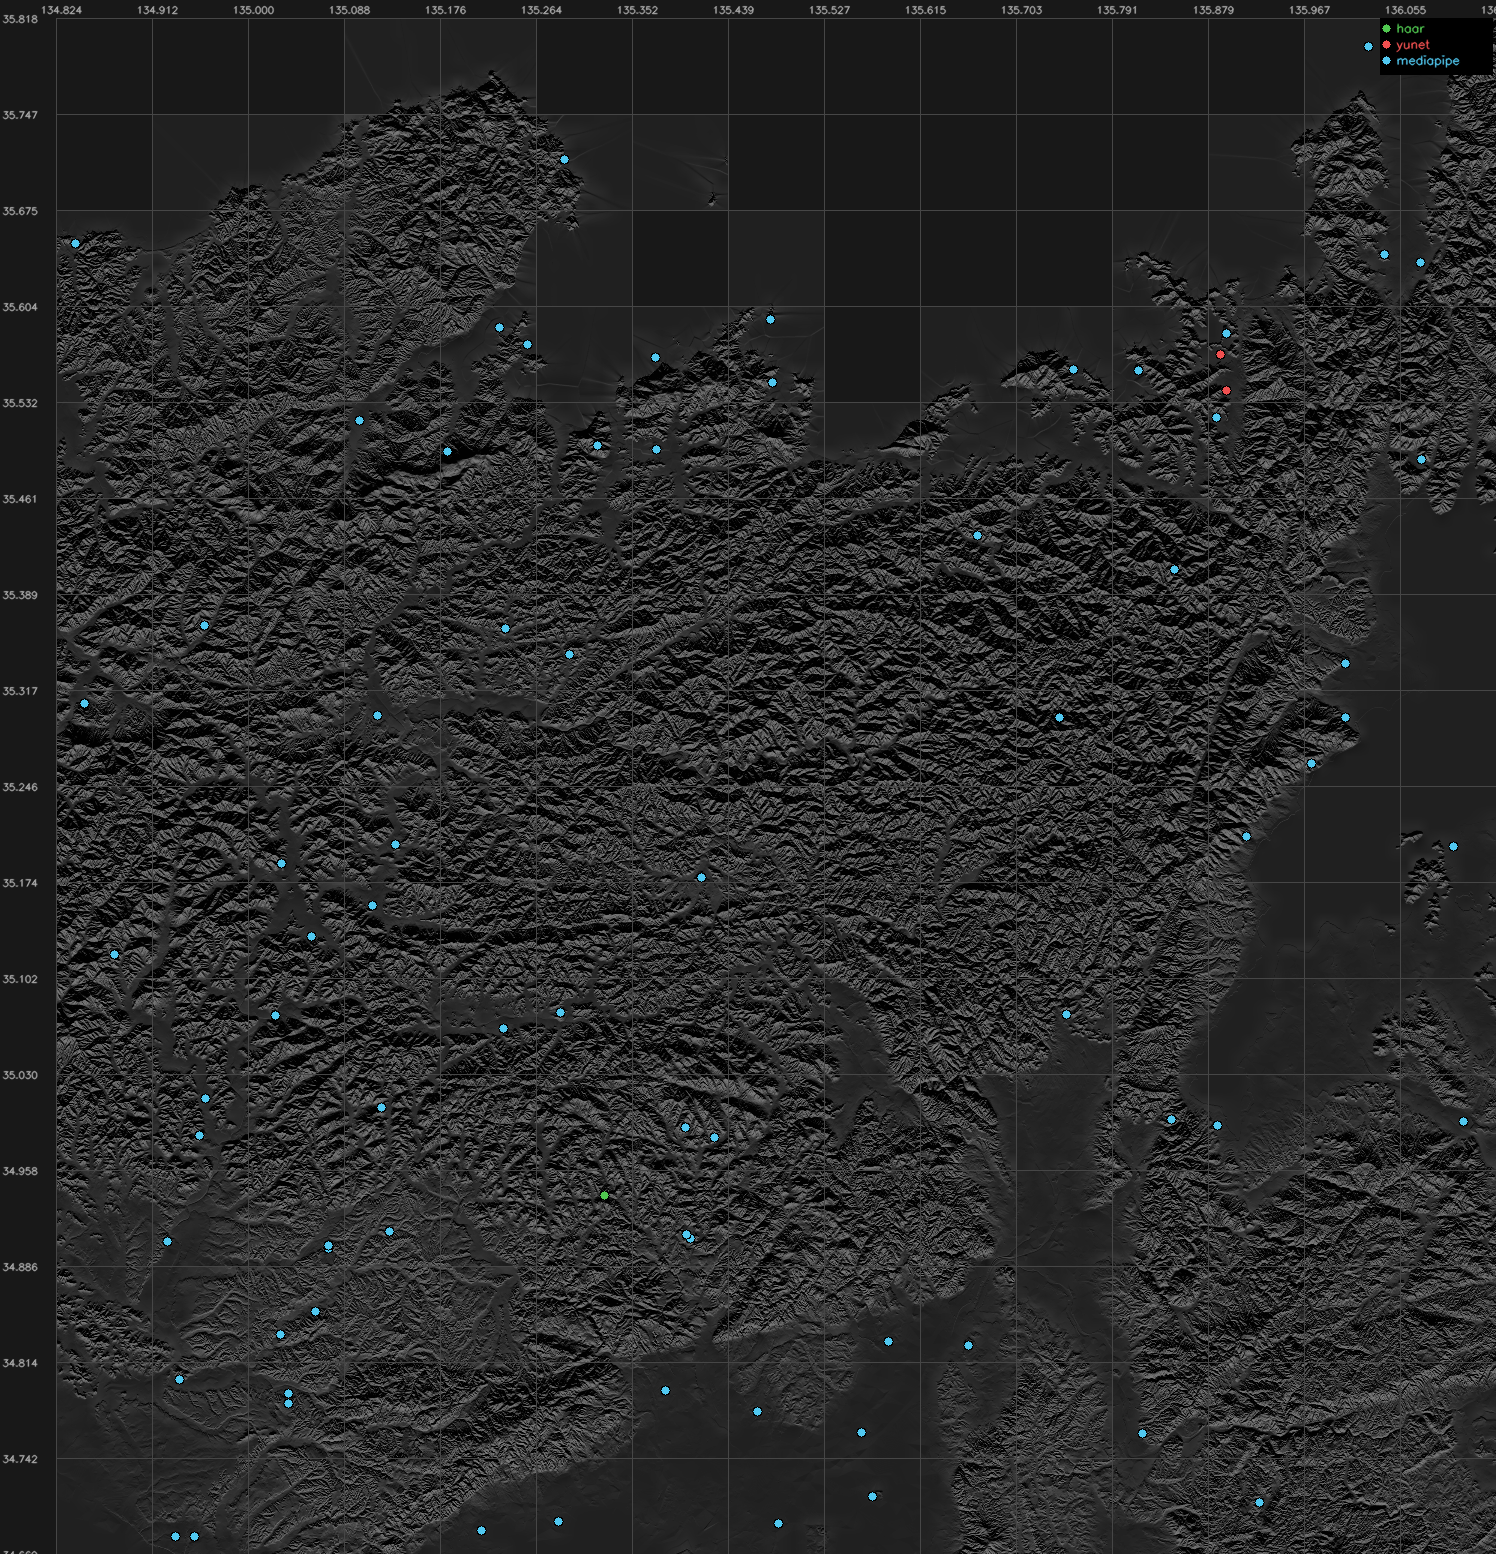Click the lower red yunet data point

(x=1226, y=390)
